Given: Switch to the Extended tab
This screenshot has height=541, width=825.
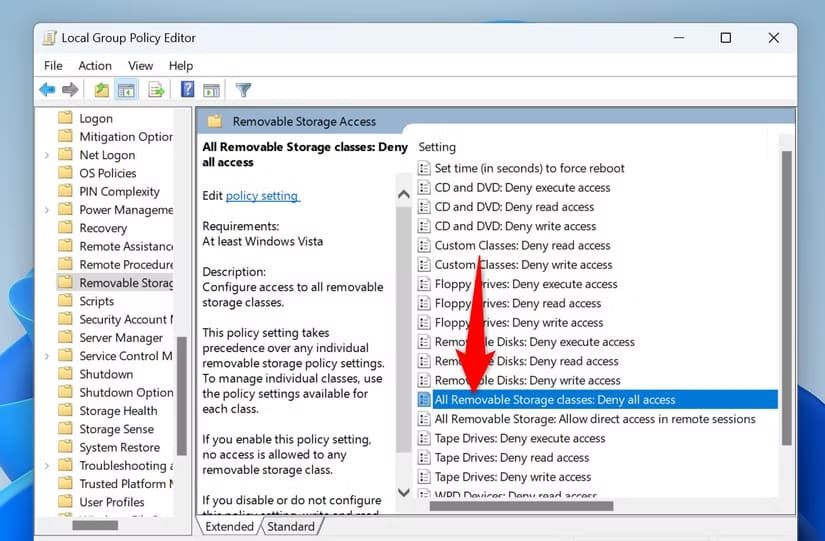Looking at the screenshot, I should click(229, 526).
